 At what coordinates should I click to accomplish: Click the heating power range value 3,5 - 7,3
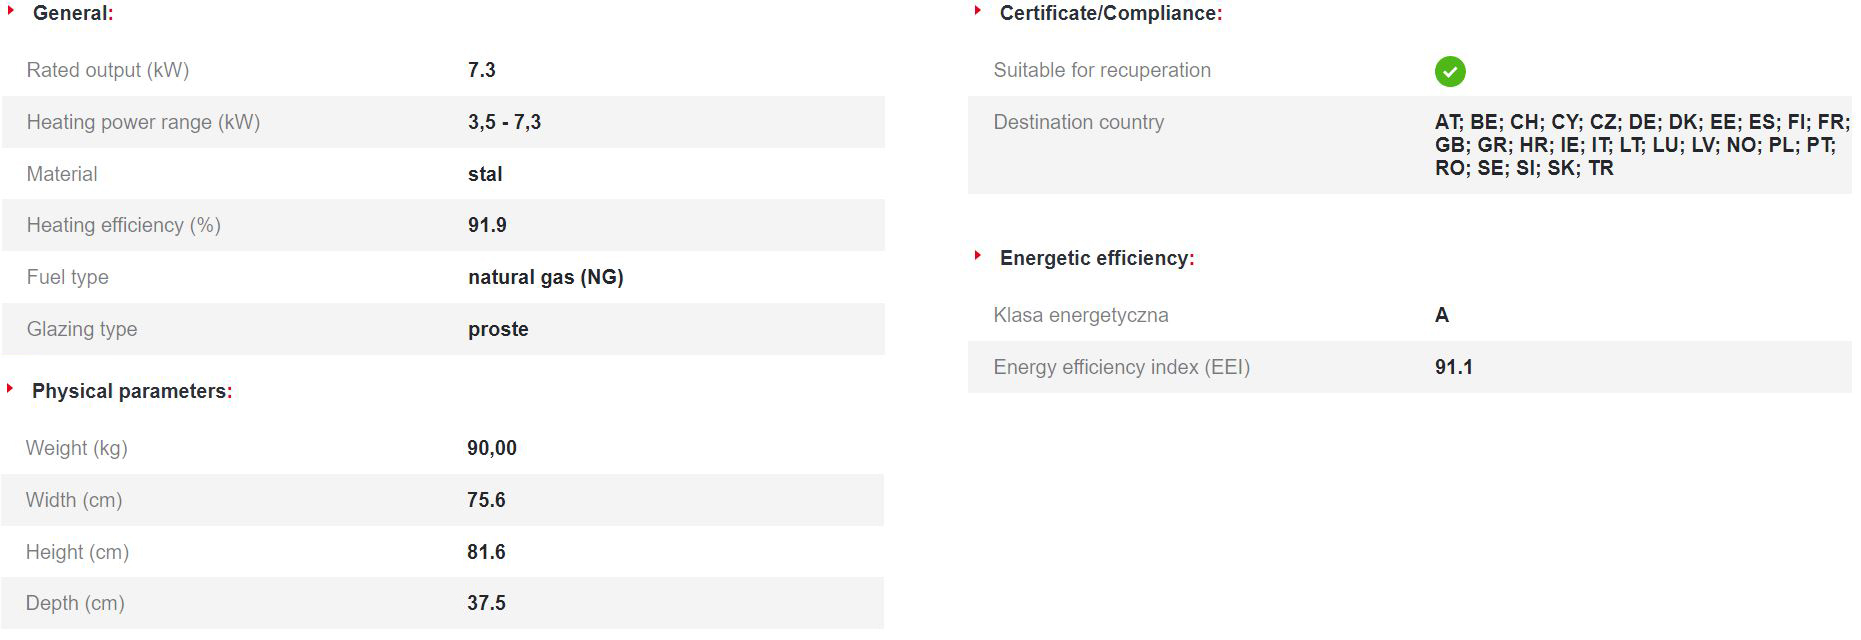point(504,122)
